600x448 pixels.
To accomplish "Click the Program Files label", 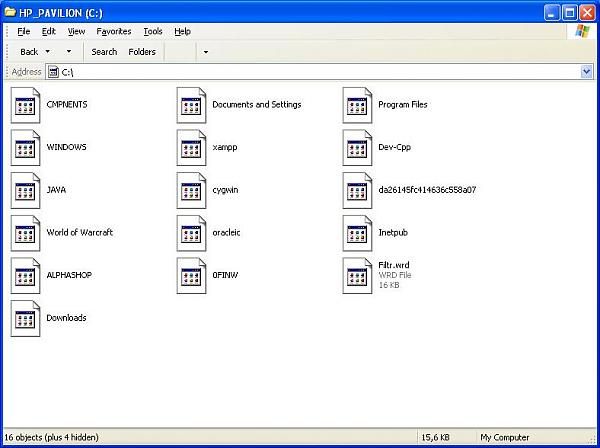I will pyautogui.click(x=403, y=104).
